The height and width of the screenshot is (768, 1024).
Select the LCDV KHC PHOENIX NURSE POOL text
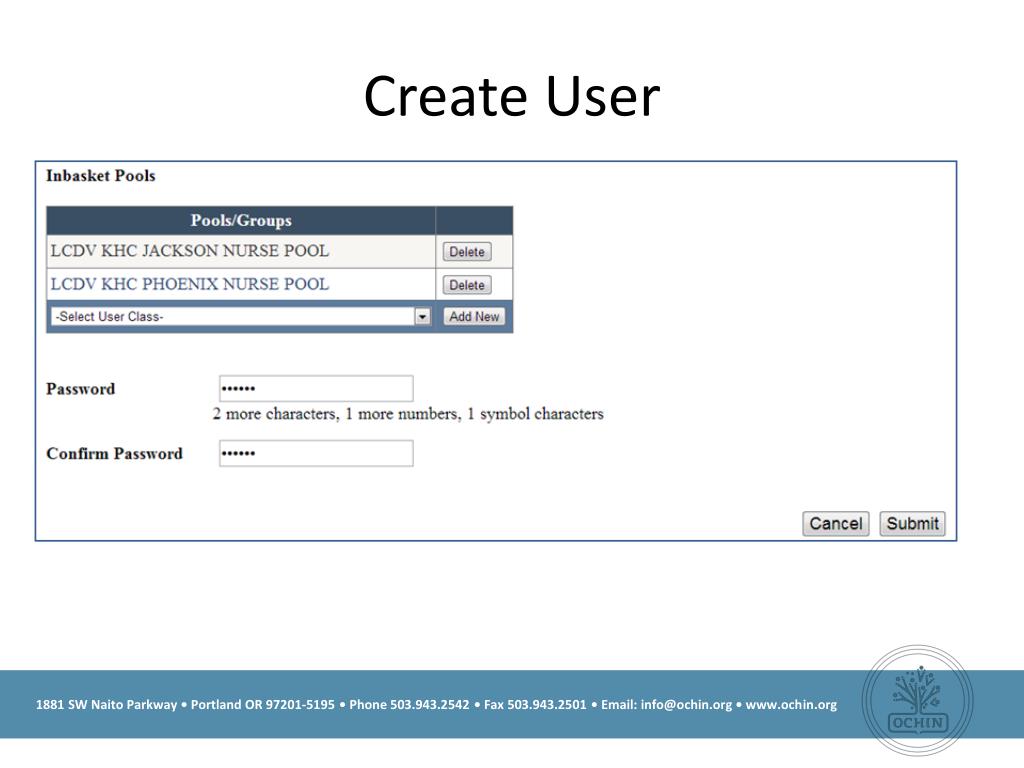(189, 284)
